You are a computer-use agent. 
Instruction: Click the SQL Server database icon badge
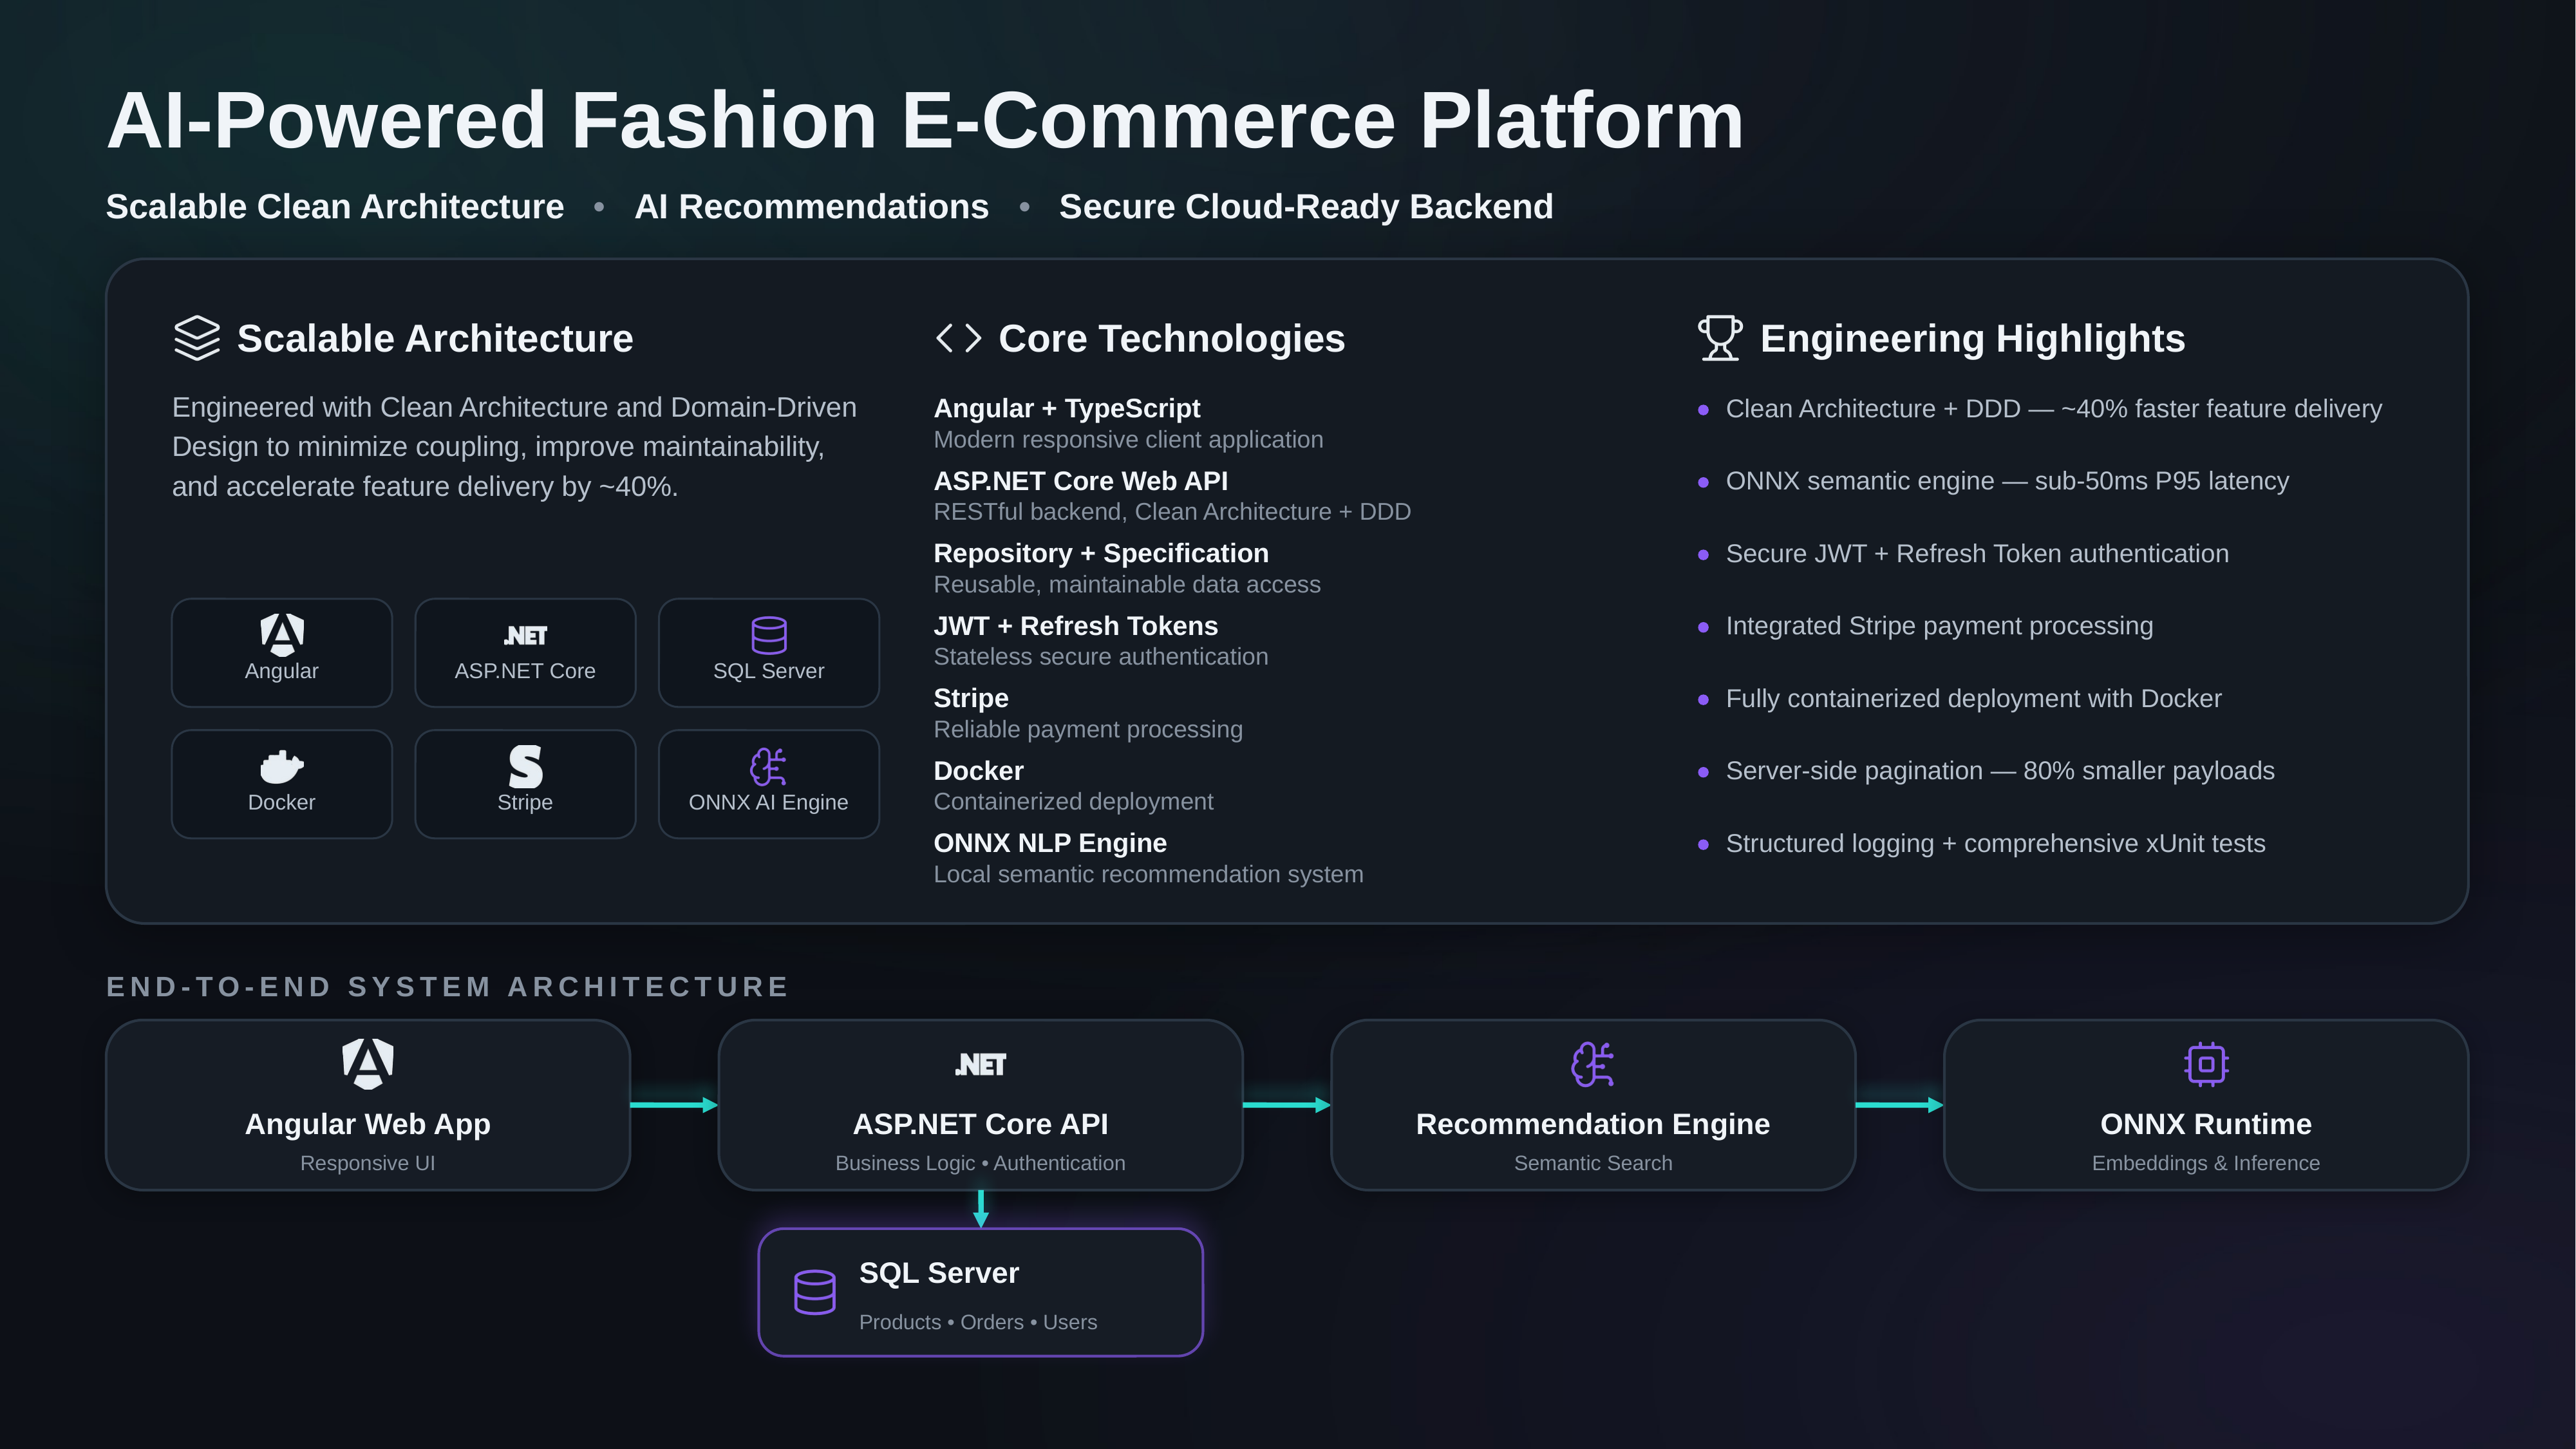[x=768, y=635]
